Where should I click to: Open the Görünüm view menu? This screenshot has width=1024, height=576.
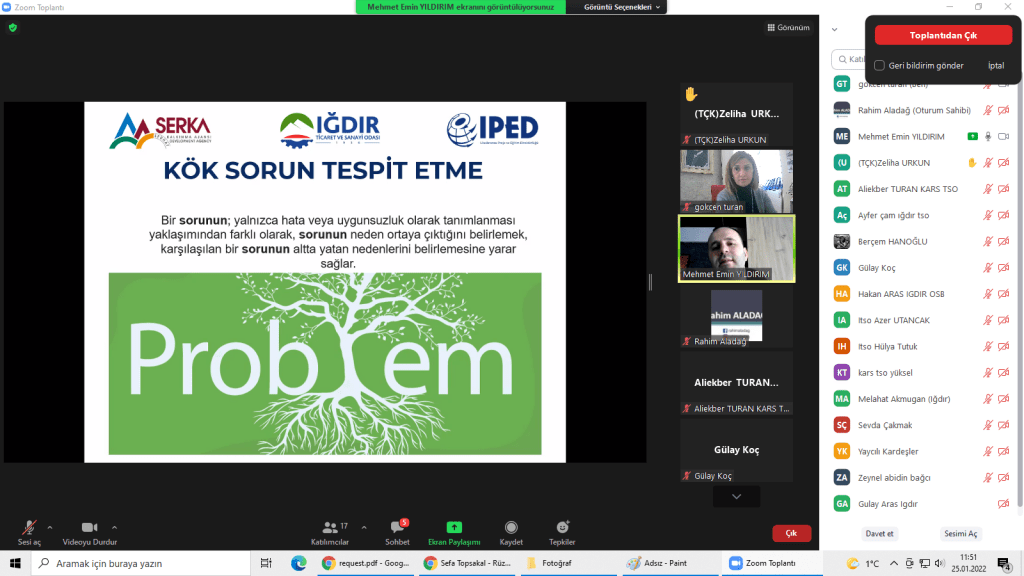click(x=788, y=27)
